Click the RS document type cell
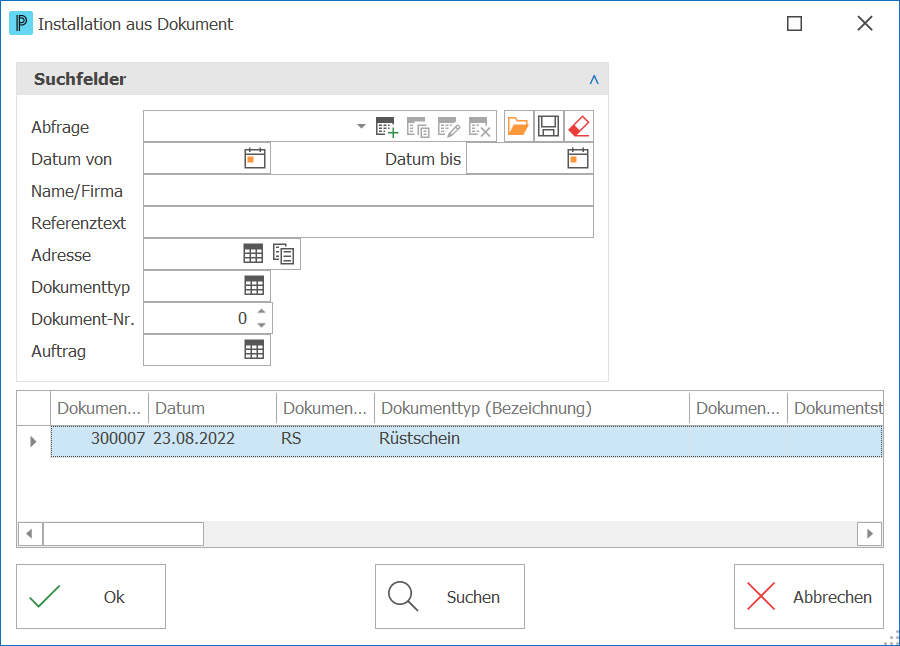 click(x=326, y=439)
